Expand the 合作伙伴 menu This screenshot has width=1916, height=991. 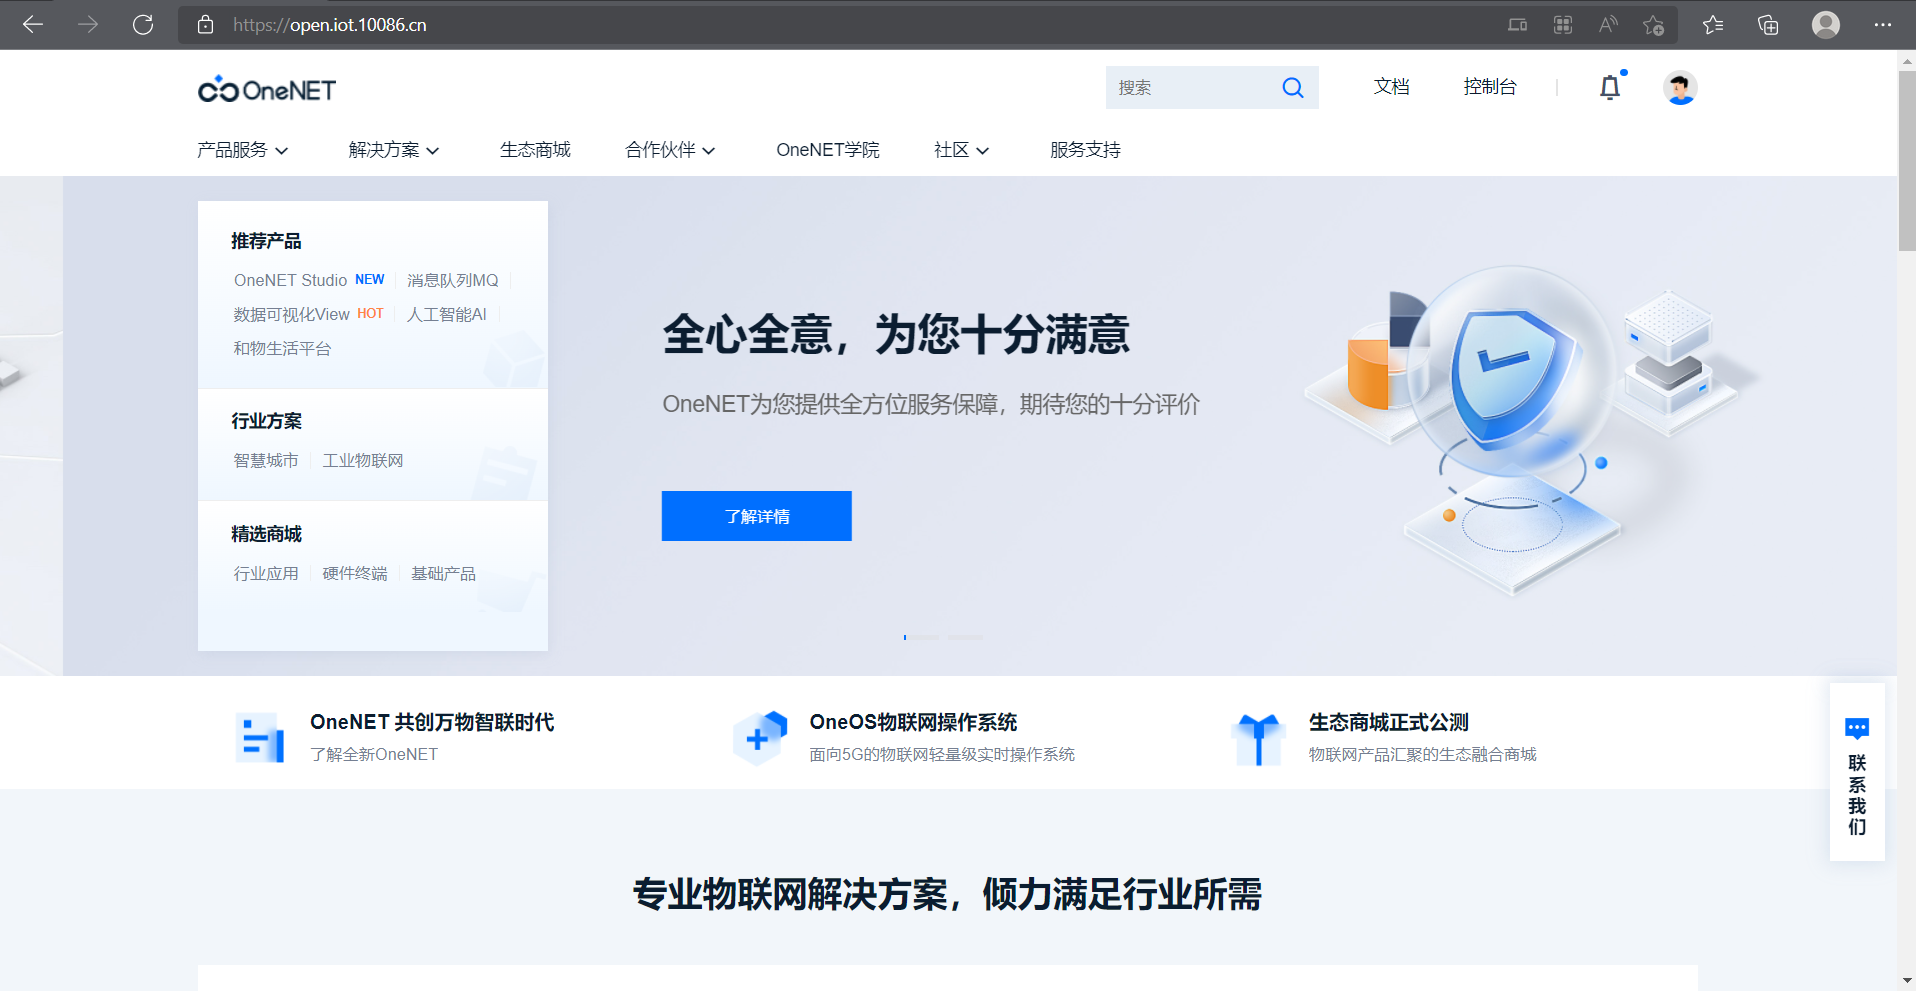click(670, 150)
